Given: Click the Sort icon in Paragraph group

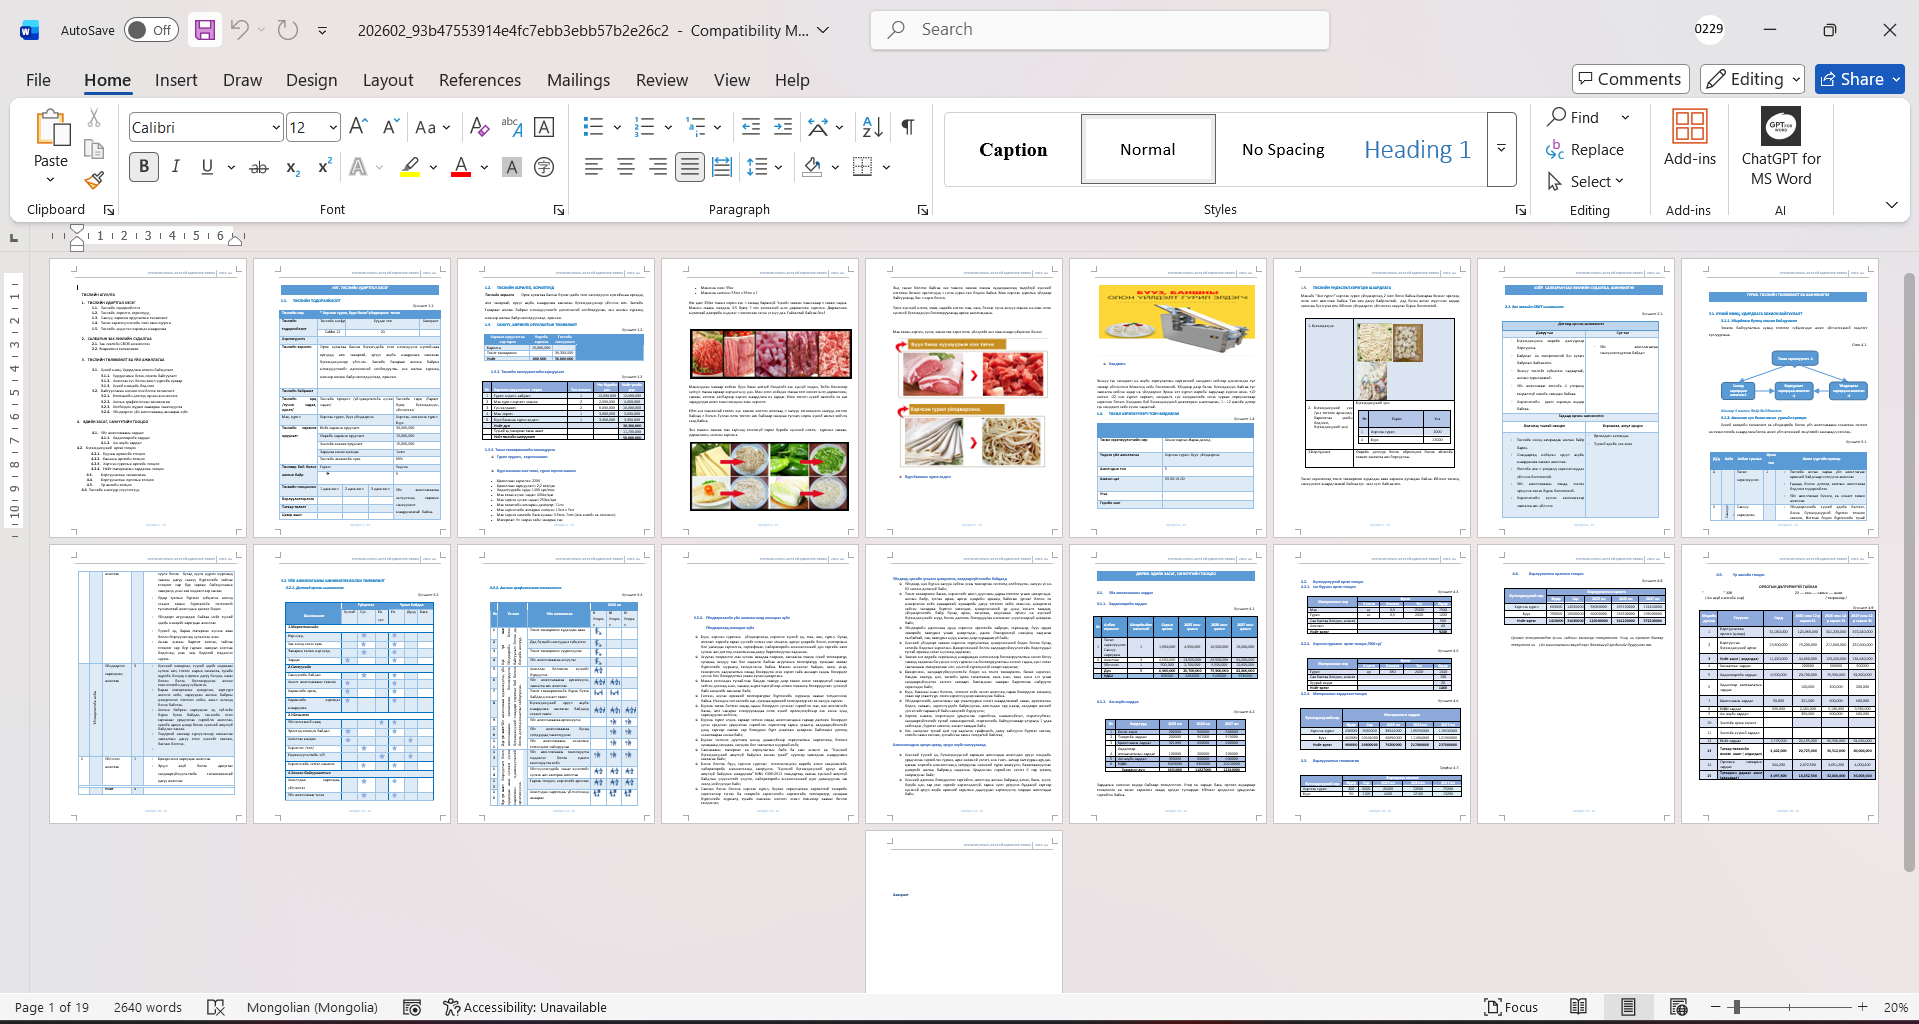Looking at the screenshot, I should point(872,127).
